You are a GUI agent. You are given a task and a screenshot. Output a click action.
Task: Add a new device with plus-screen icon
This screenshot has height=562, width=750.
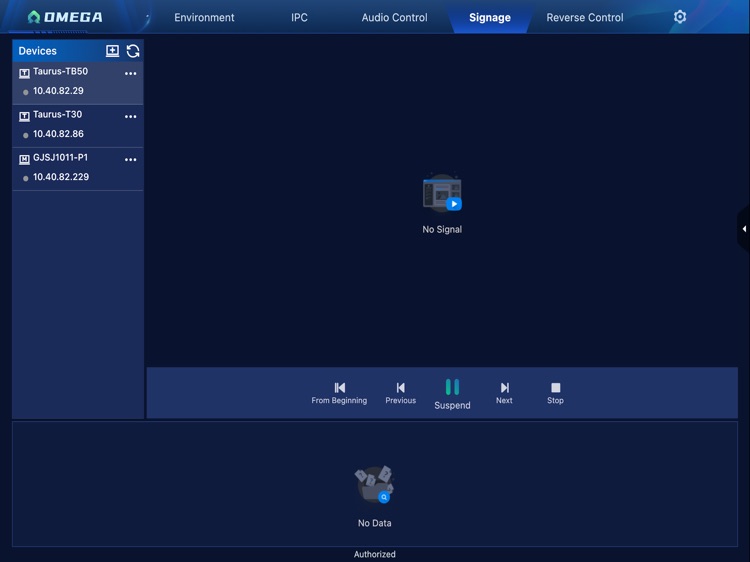[112, 51]
